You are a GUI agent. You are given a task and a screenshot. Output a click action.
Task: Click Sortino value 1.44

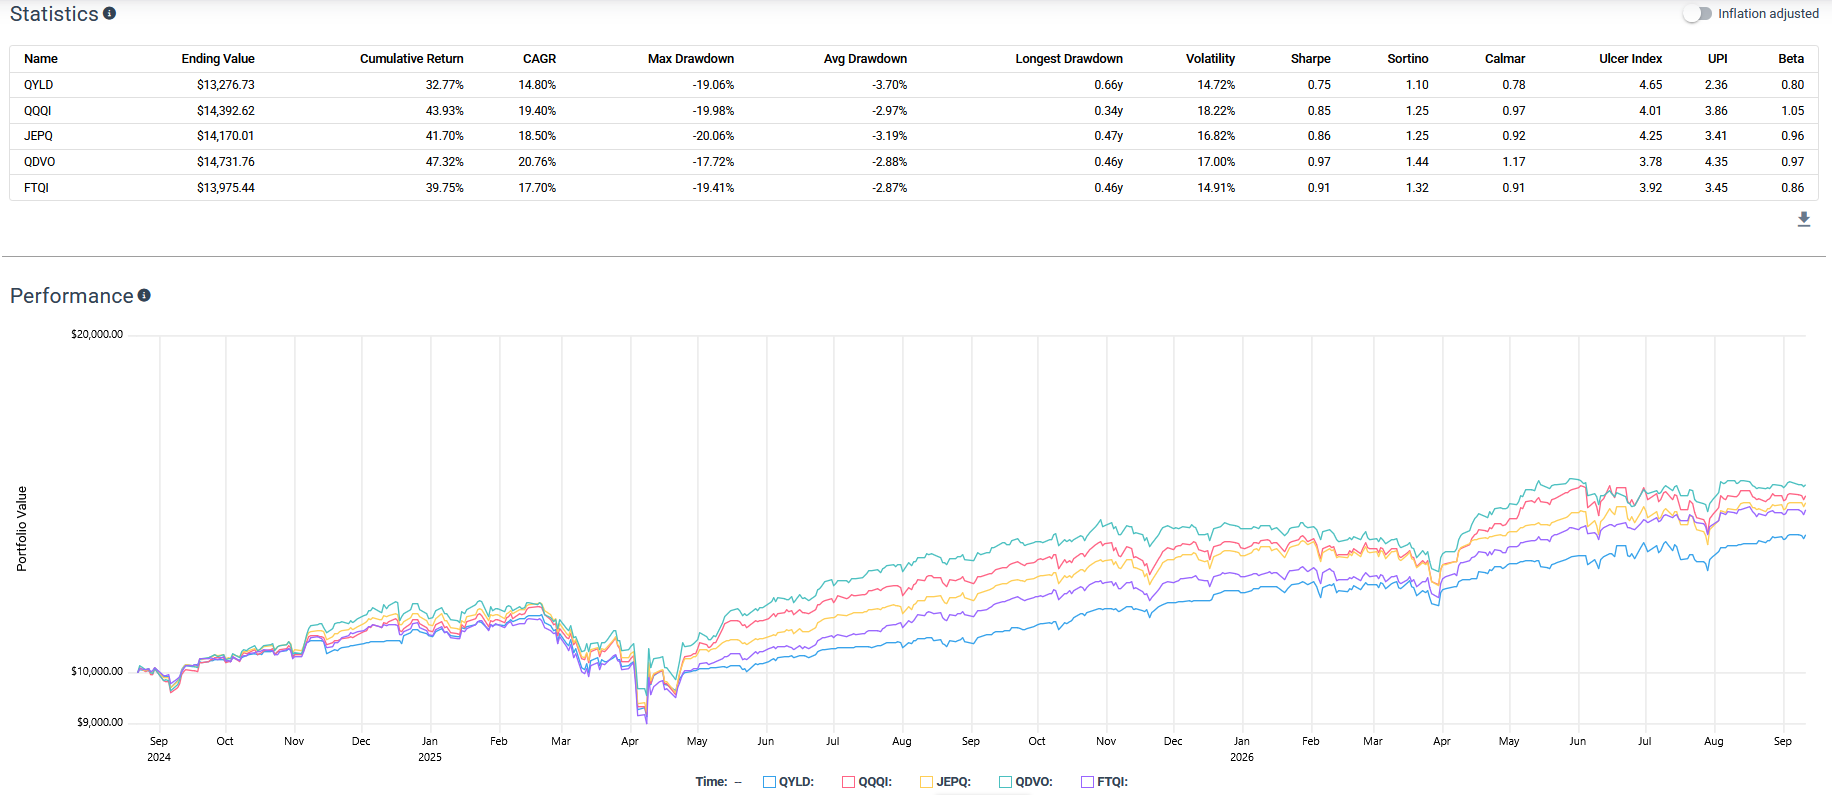point(1417,162)
